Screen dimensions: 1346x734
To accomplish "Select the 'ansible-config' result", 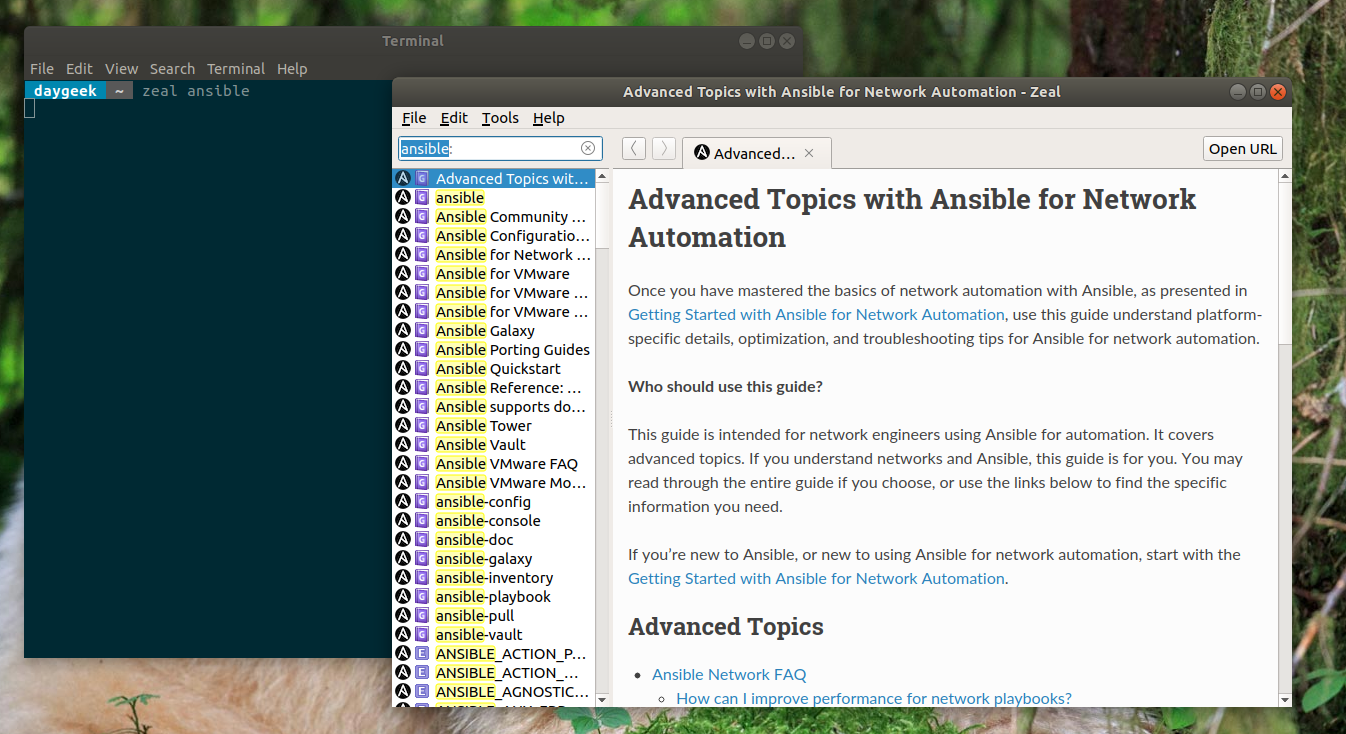I will coord(494,501).
